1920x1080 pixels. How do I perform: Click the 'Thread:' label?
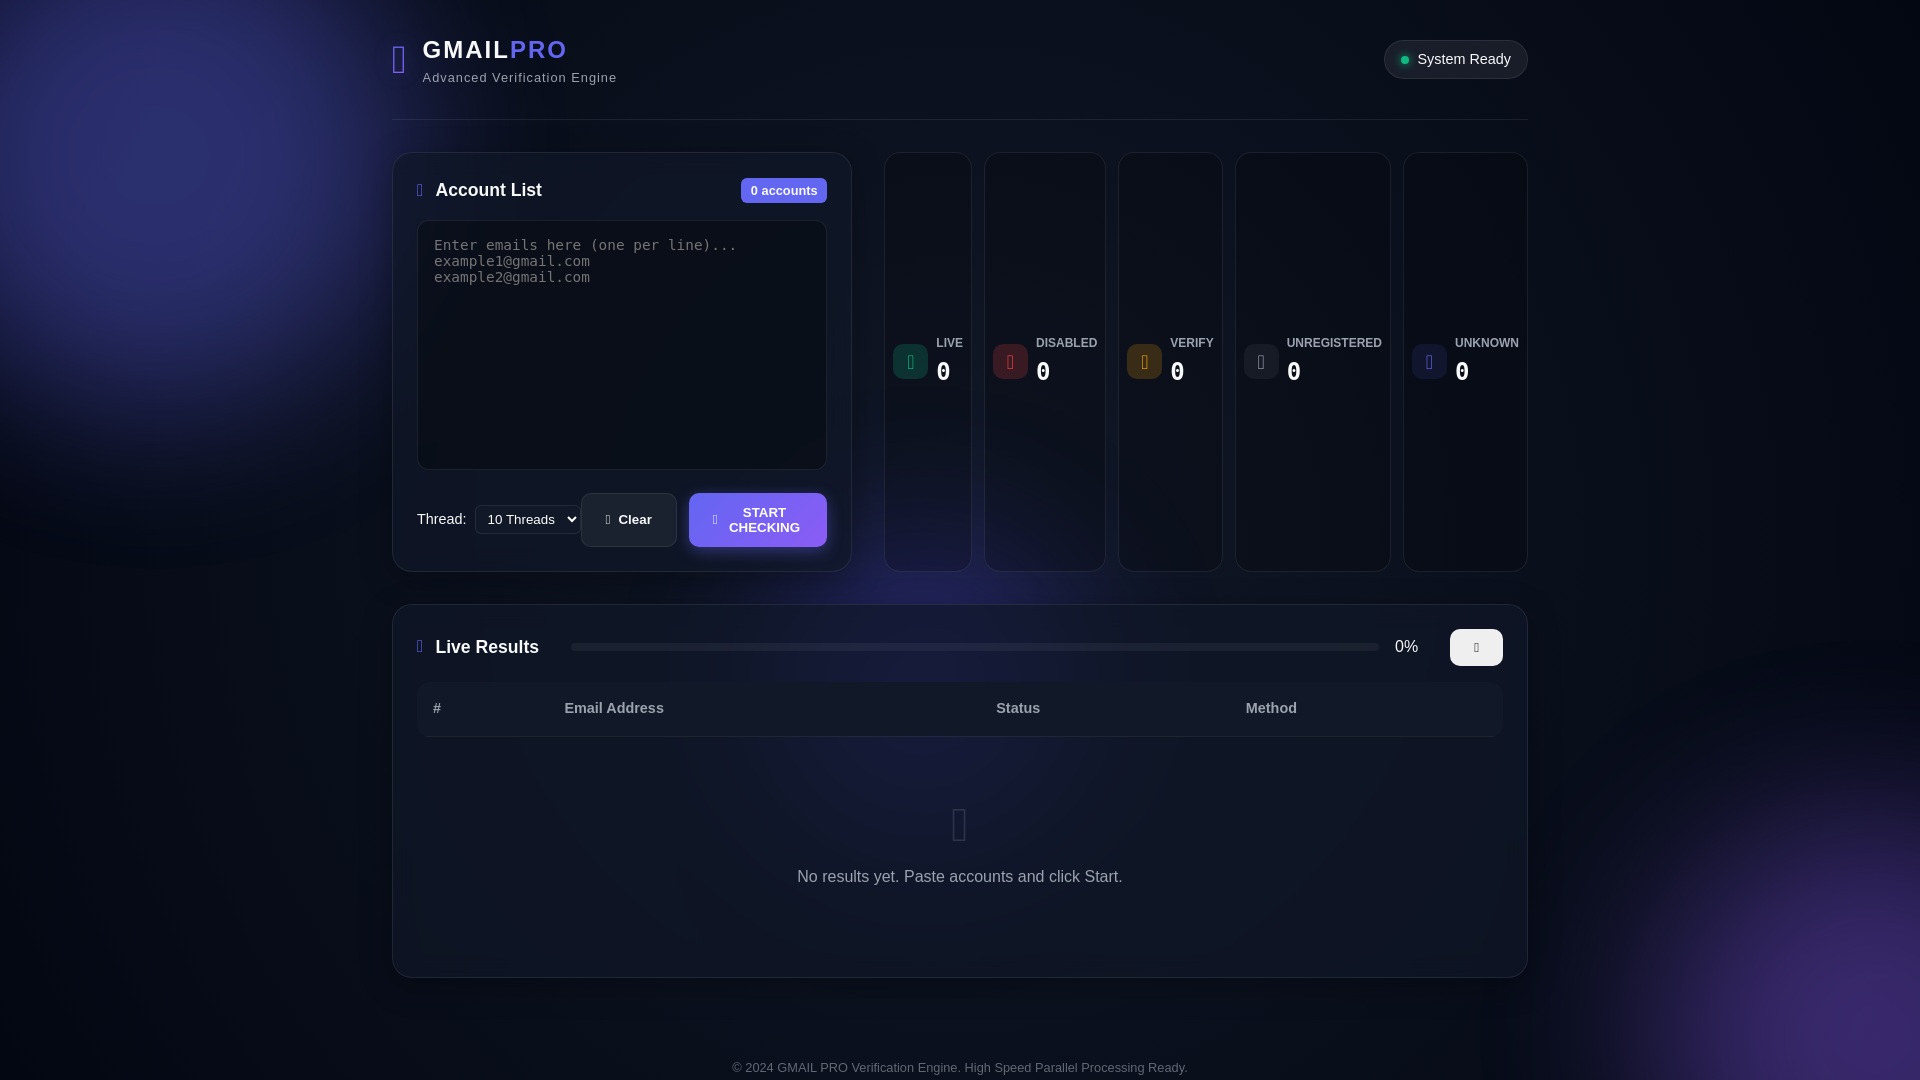pyautogui.click(x=441, y=519)
